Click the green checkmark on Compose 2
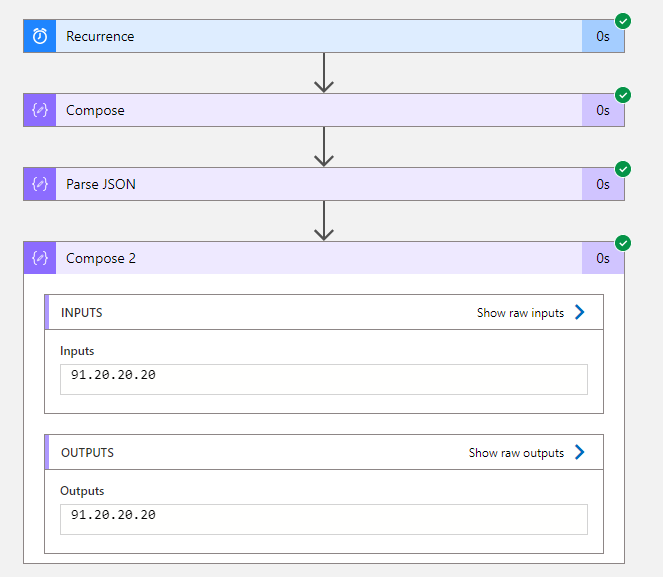This screenshot has width=663, height=577. click(623, 243)
